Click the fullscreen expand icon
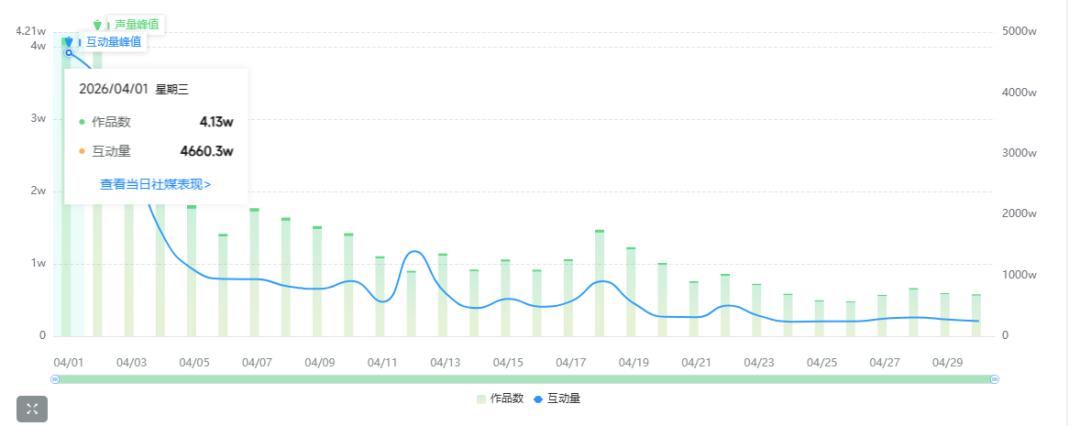Viewport: 1080px width, 426px height. click(x=32, y=409)
